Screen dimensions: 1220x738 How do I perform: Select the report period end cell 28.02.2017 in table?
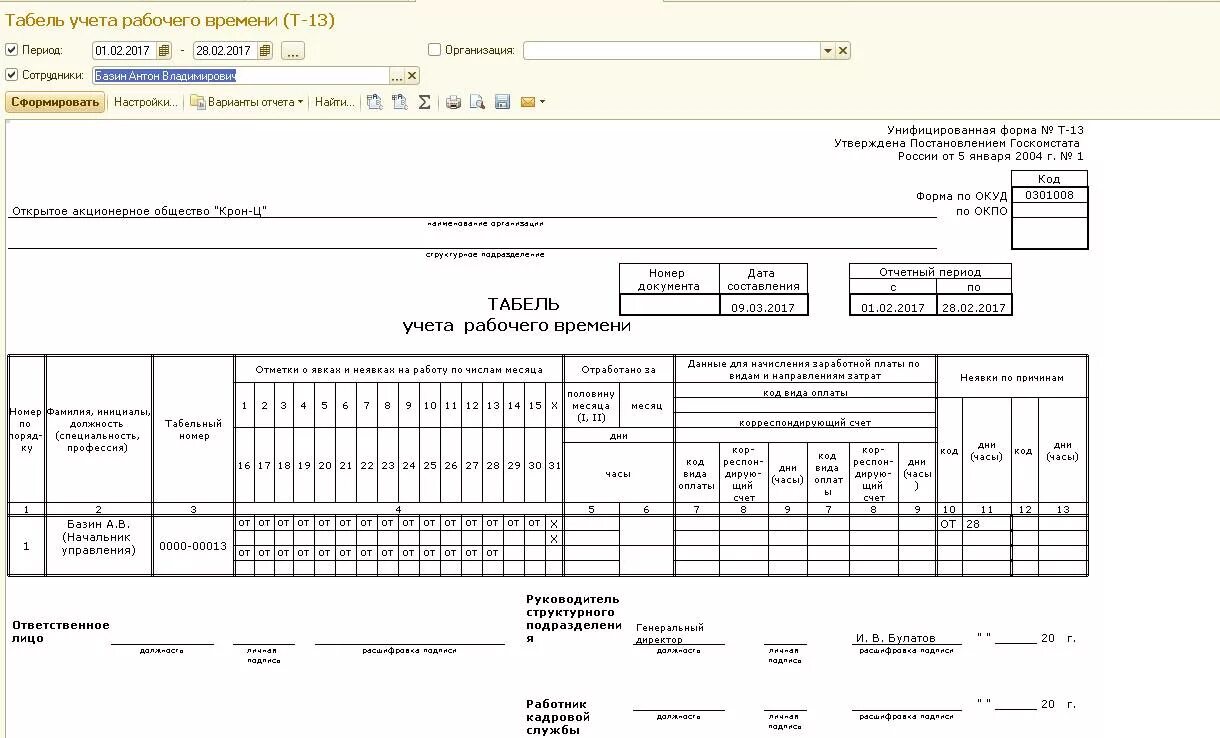tap(974, 307)
